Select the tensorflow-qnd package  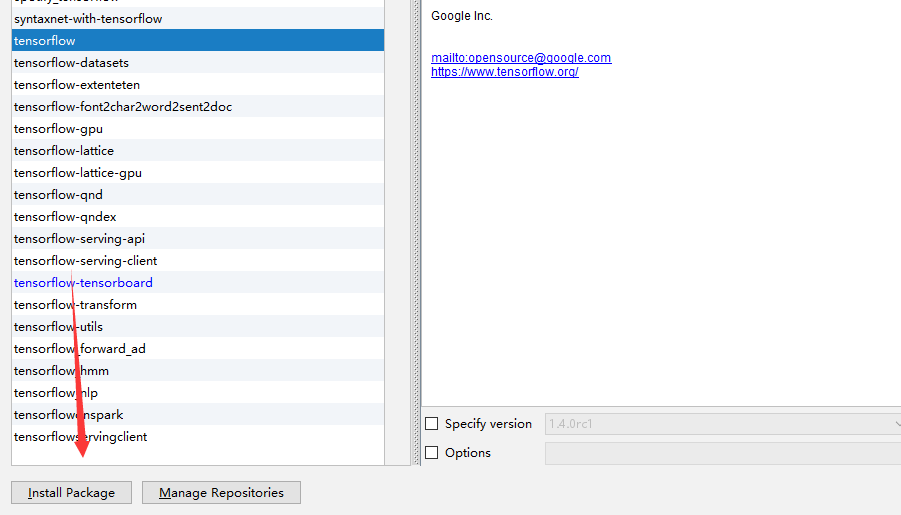198,194
